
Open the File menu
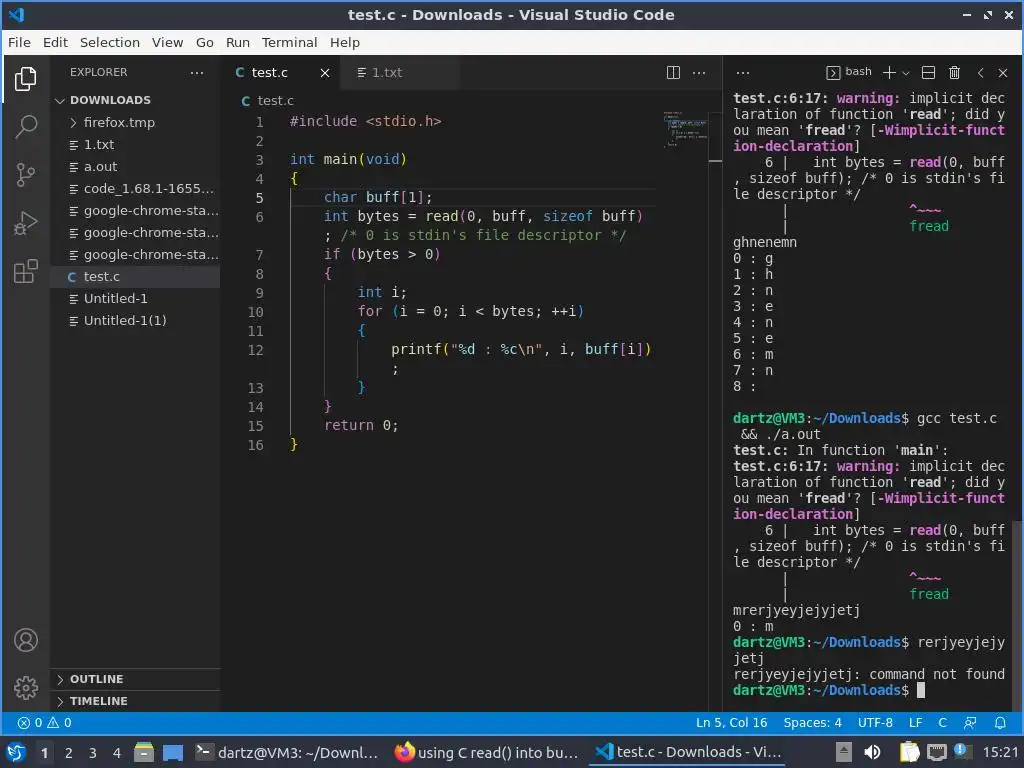[x=19, y=42]
